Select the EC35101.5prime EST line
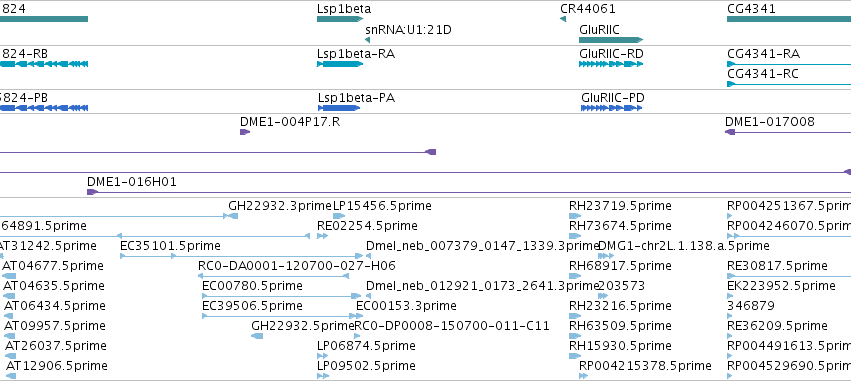Screen dimensions: 851x381 [x=242, y=256]
